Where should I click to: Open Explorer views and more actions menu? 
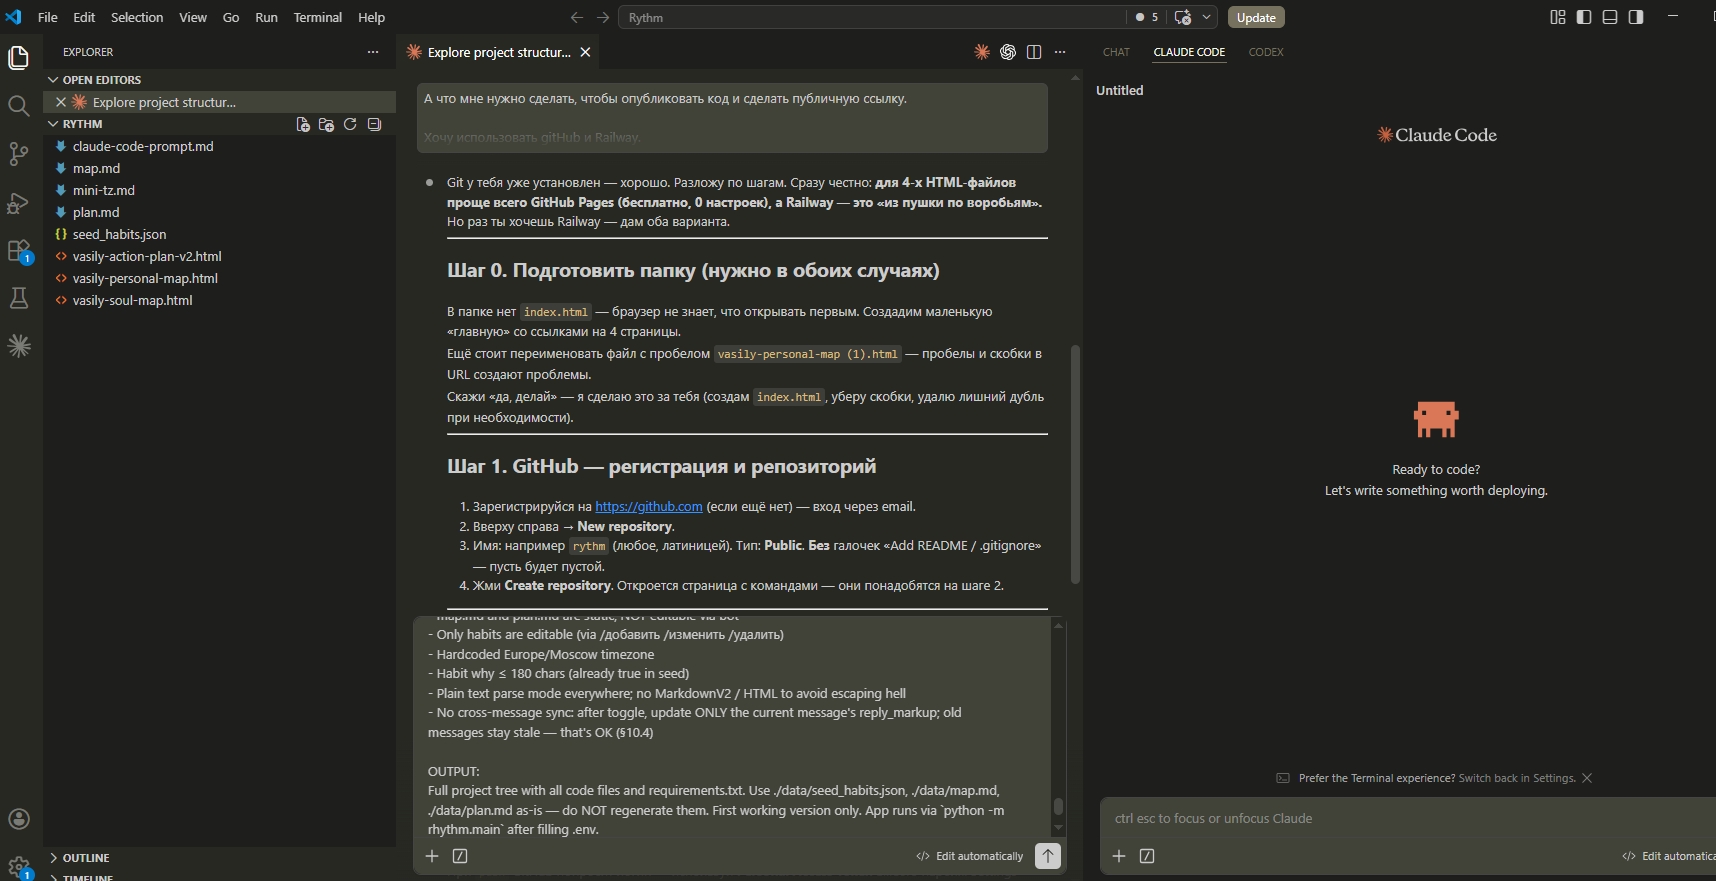[373, 52]
